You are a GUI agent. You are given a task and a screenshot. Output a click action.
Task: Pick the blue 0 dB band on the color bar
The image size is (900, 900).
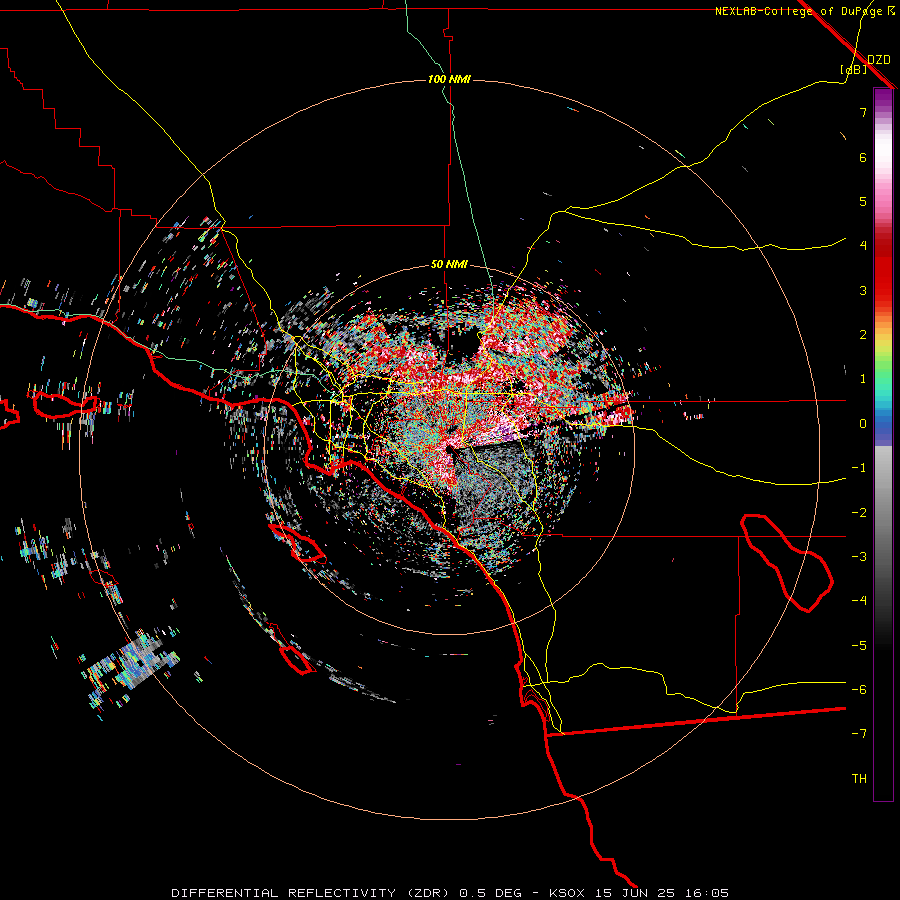[x=883, y=425]
